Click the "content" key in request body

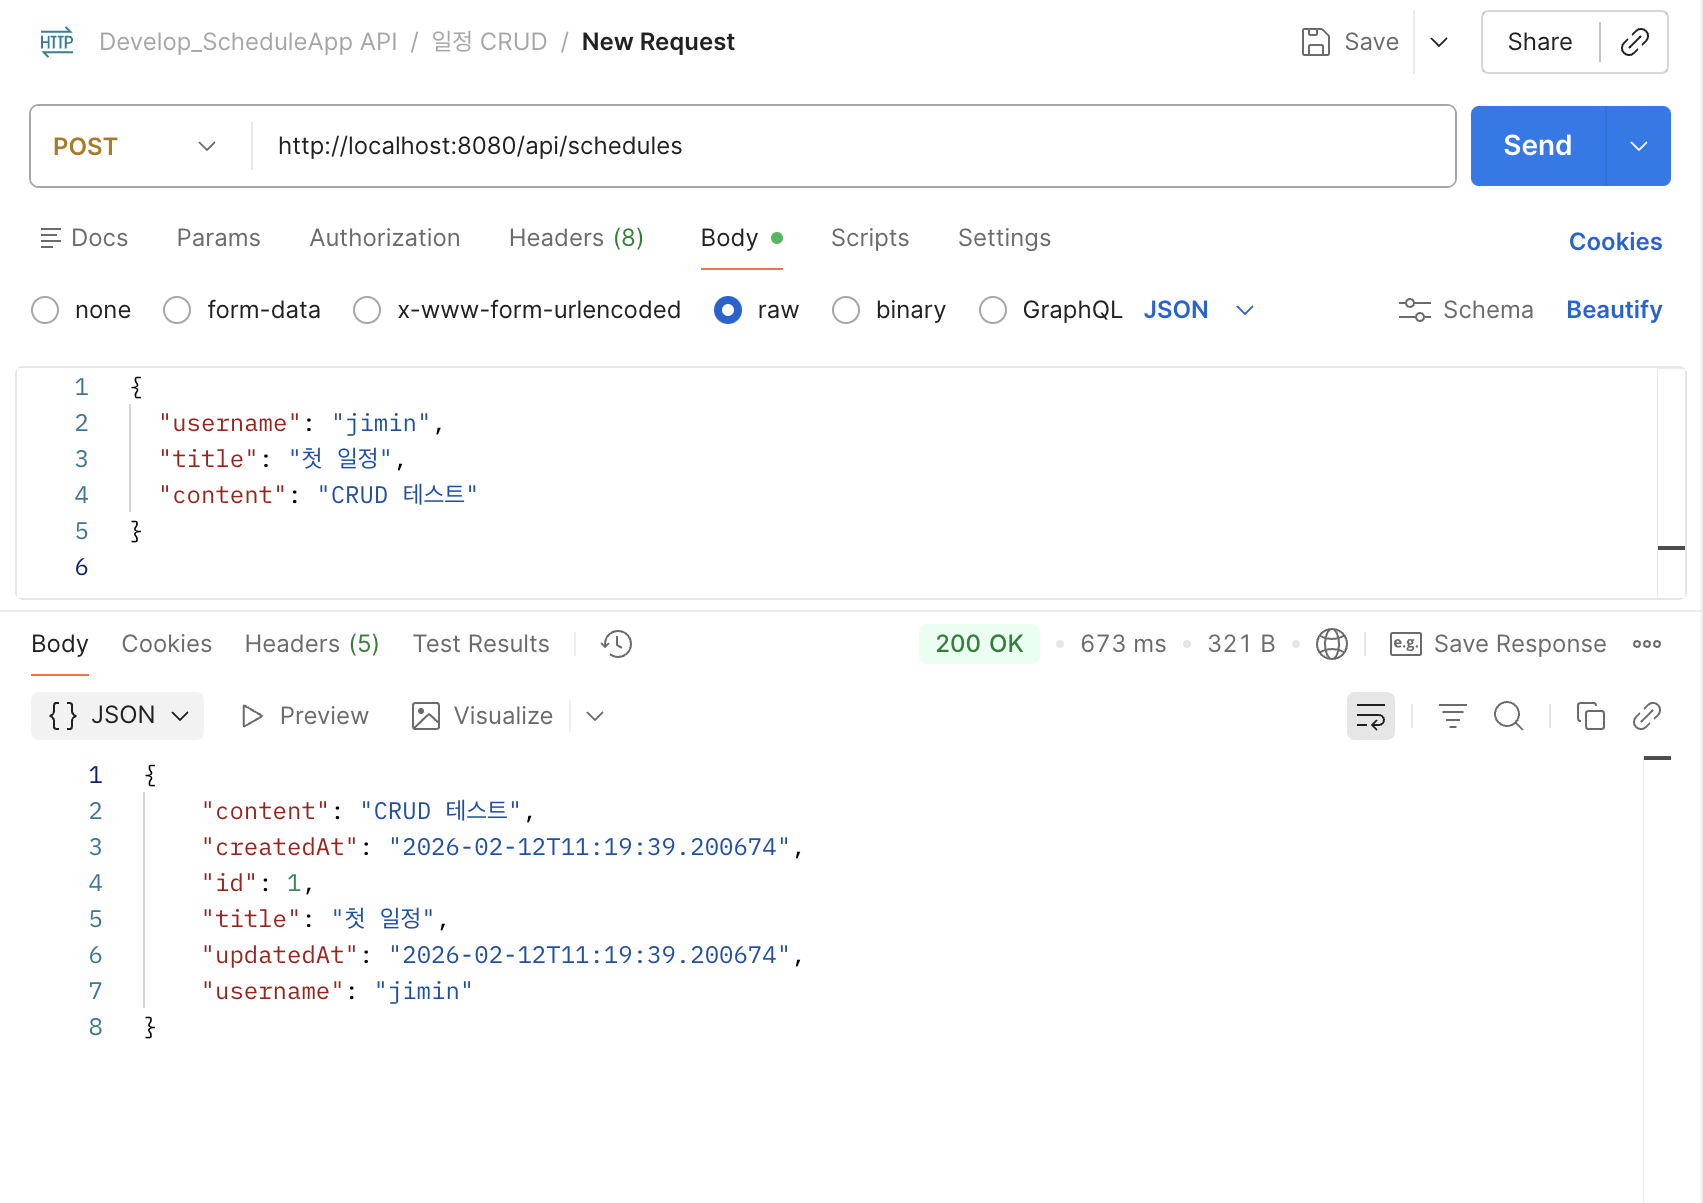[223, 495]
